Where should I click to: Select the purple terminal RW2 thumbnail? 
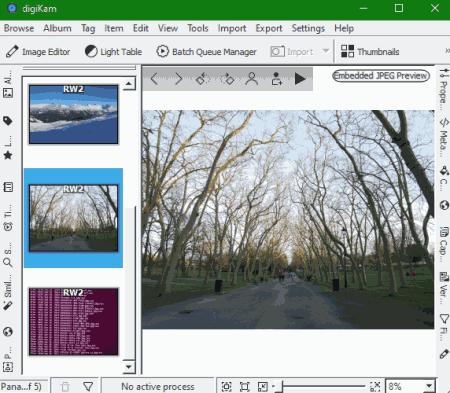click(73, 322)
